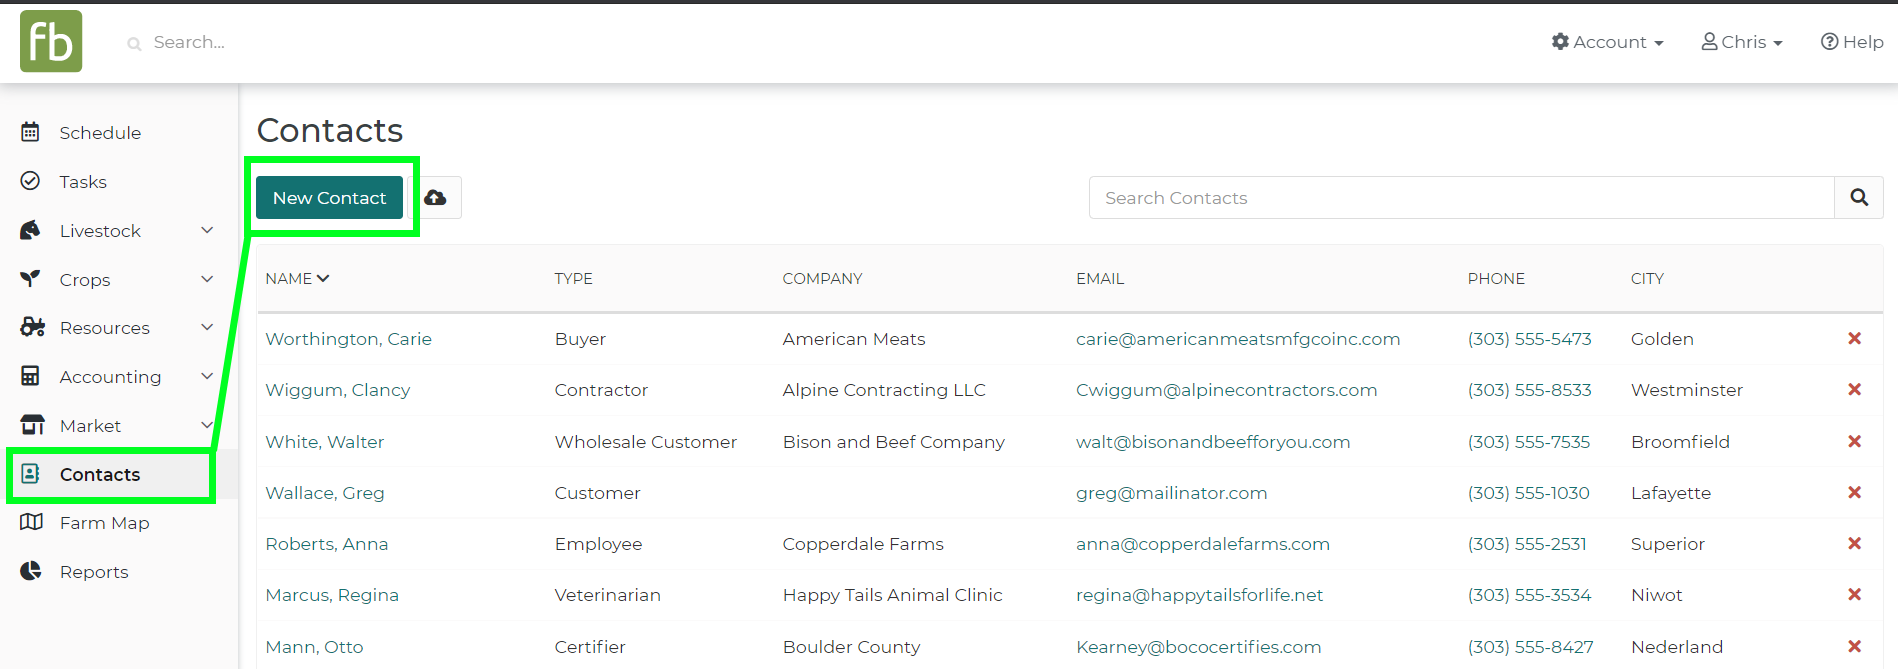The image size is (1898, 669).
Task: Expand the Accounting submenu chevron
Action: click(207, 376)
